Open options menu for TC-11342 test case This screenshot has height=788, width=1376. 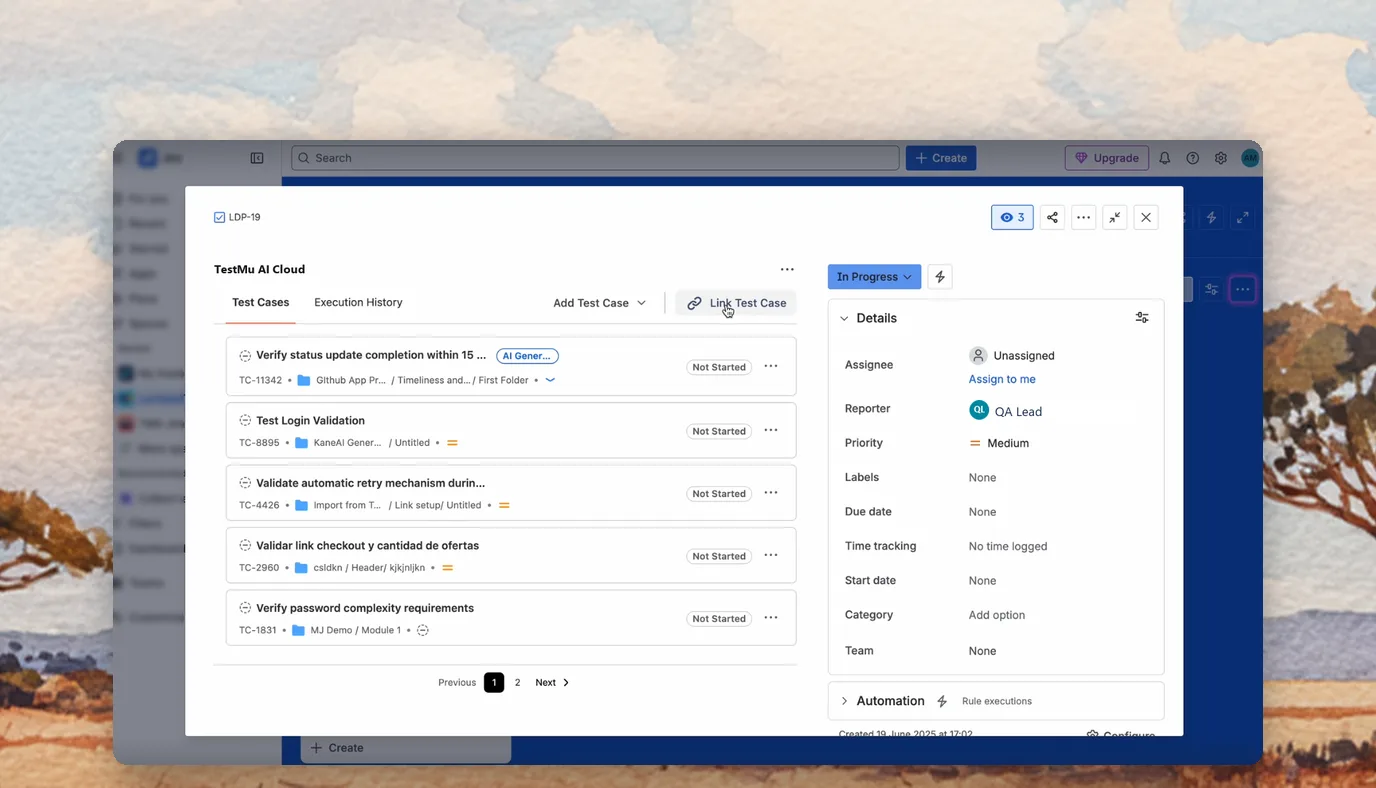pos(771,366)
